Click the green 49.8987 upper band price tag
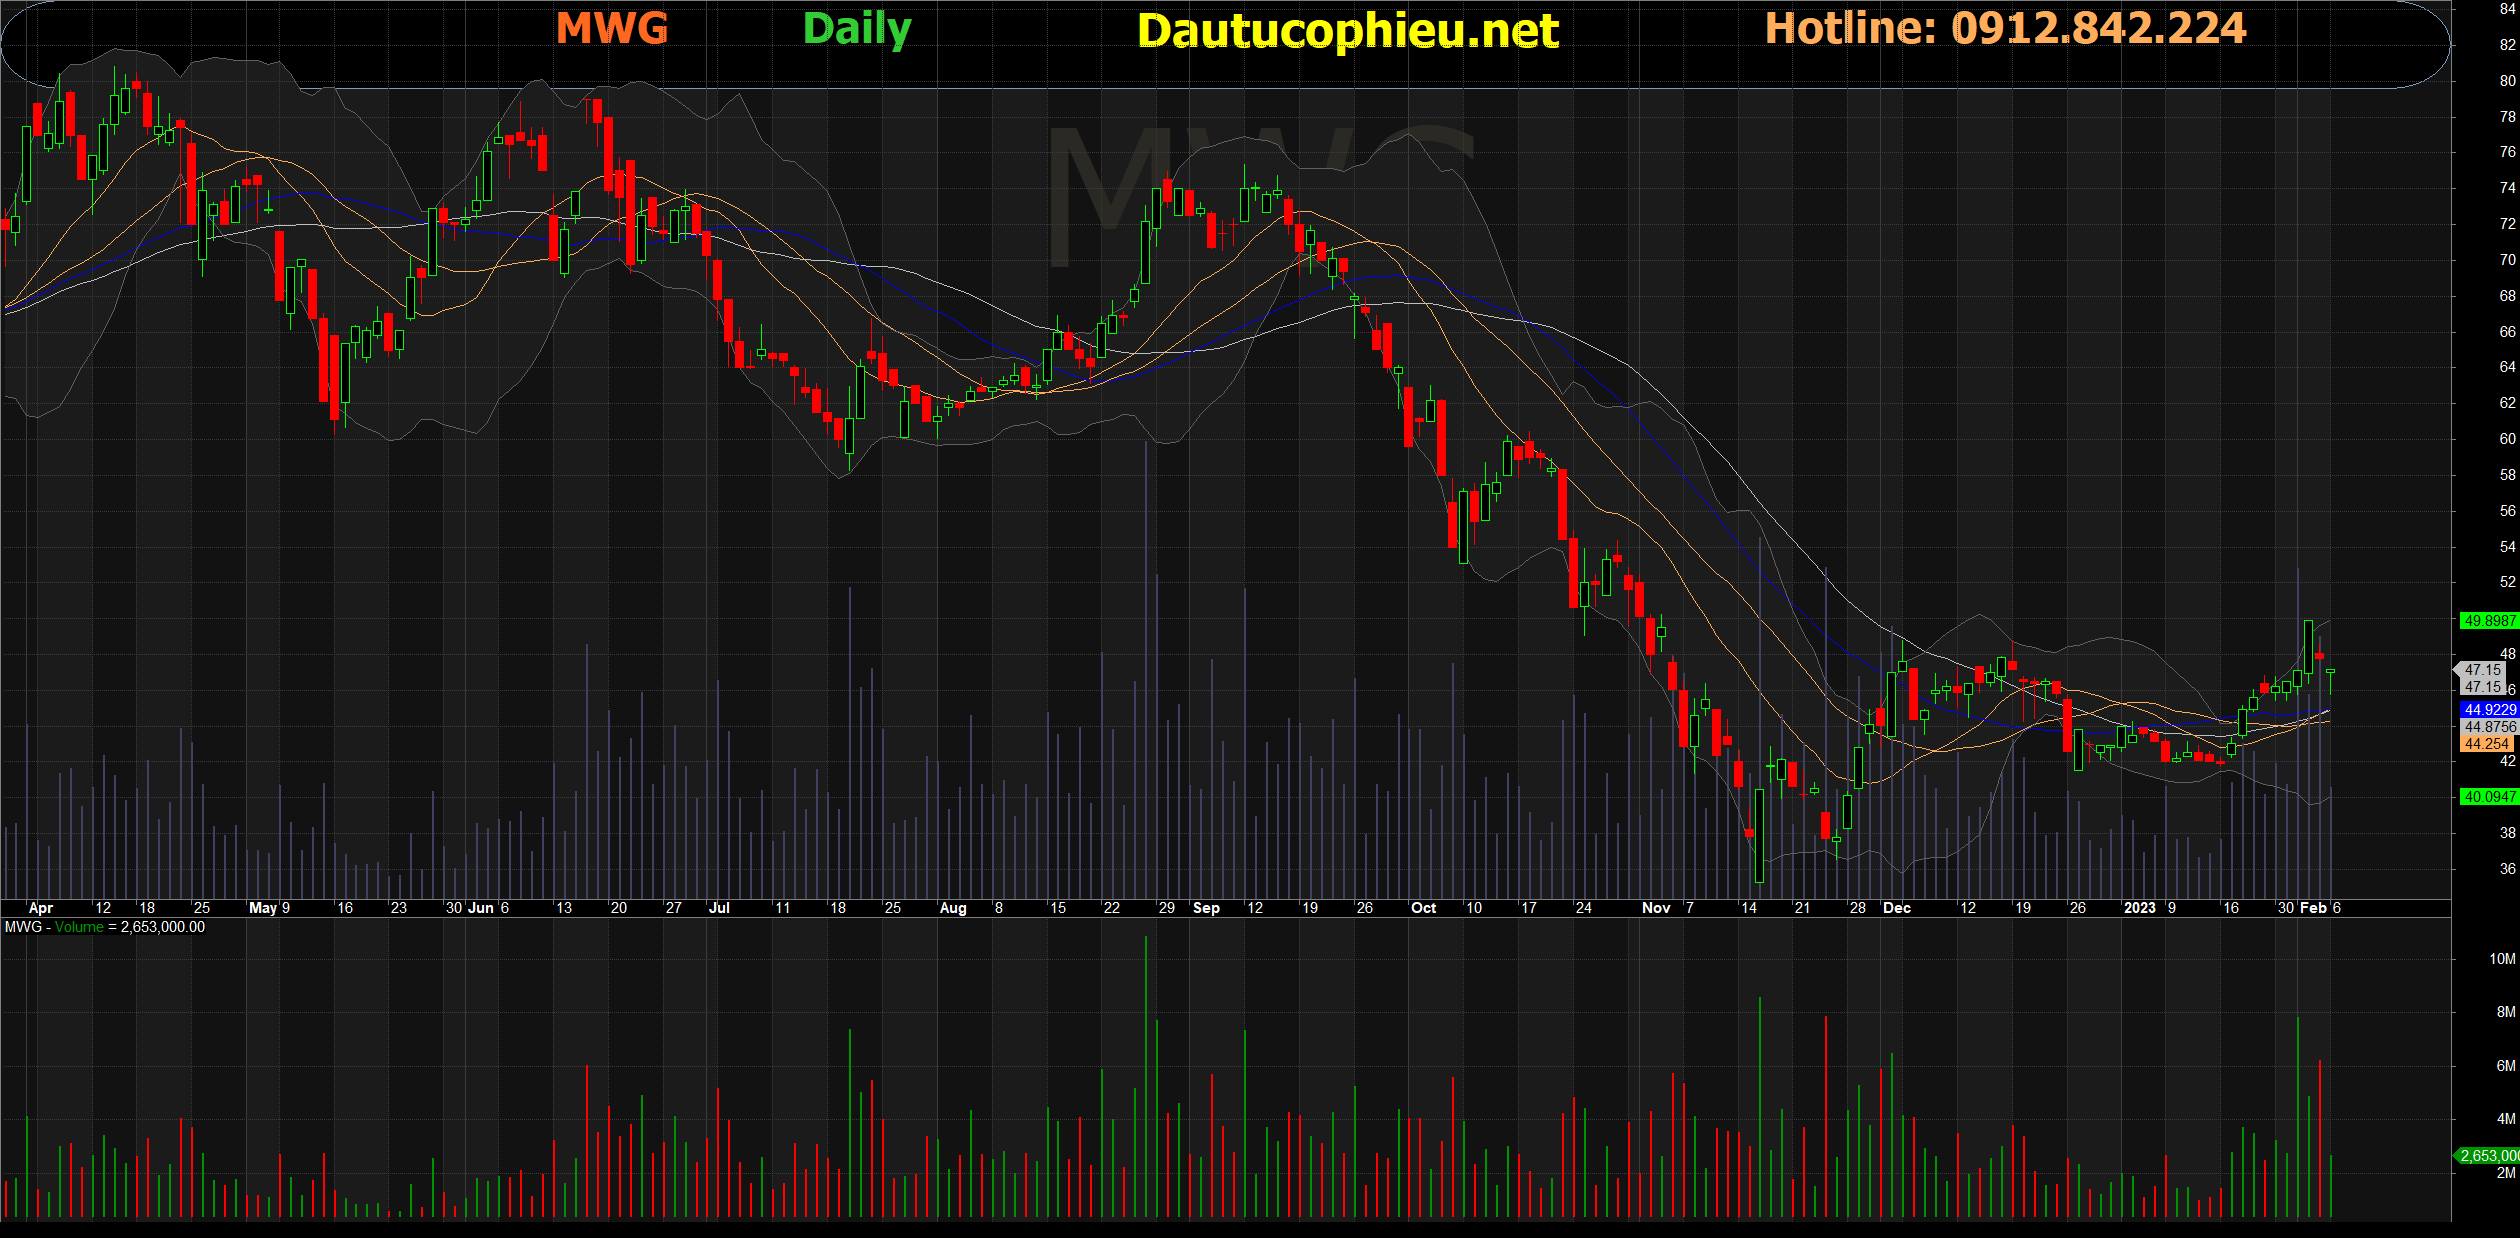The height and width of the screenshot is (1238, 2520). [2489, 621]
